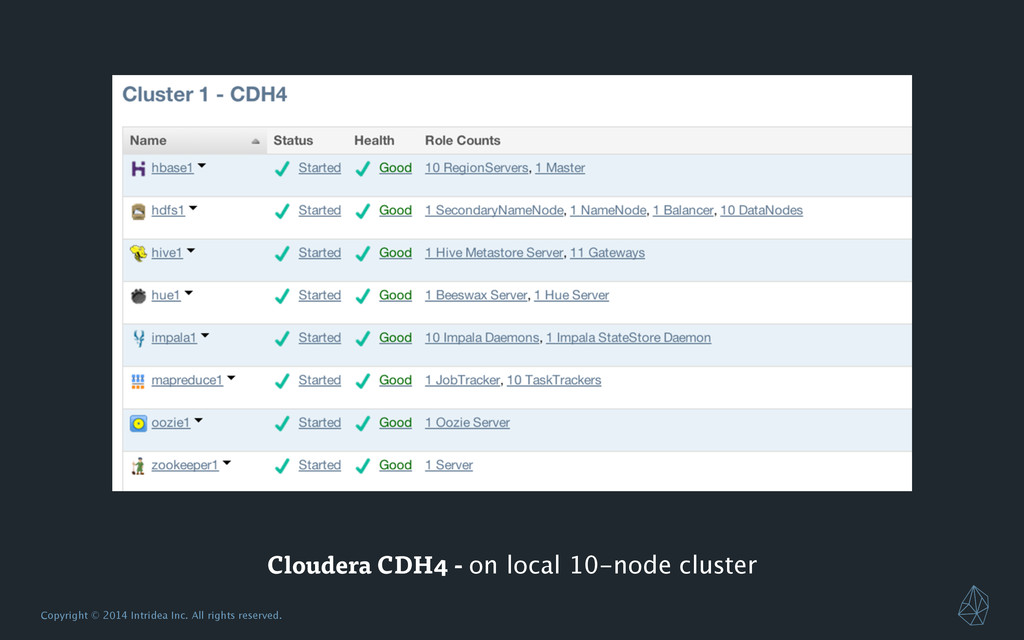This screenshot has height=640, width=1024.
Task: Open the hdfs1 actions dropdown arrow
Action: [x=193, y=208]
